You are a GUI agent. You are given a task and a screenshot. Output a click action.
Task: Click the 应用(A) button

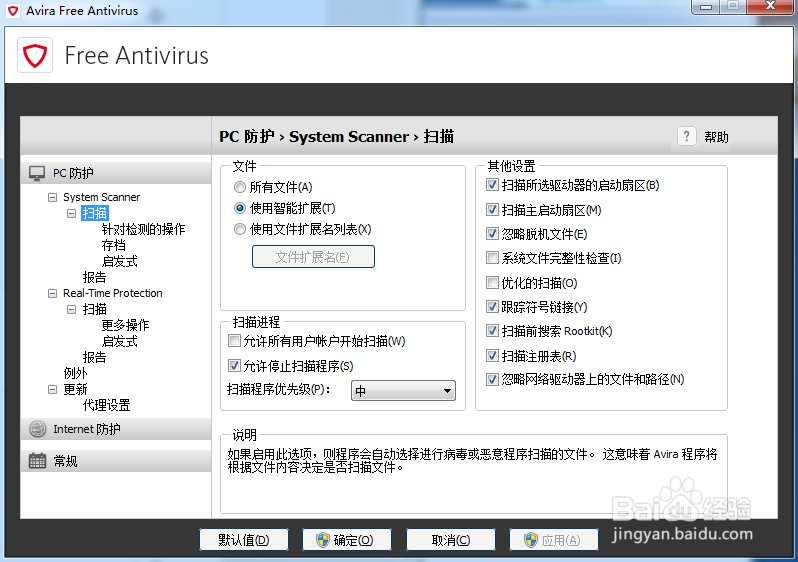tap(554, 540)
